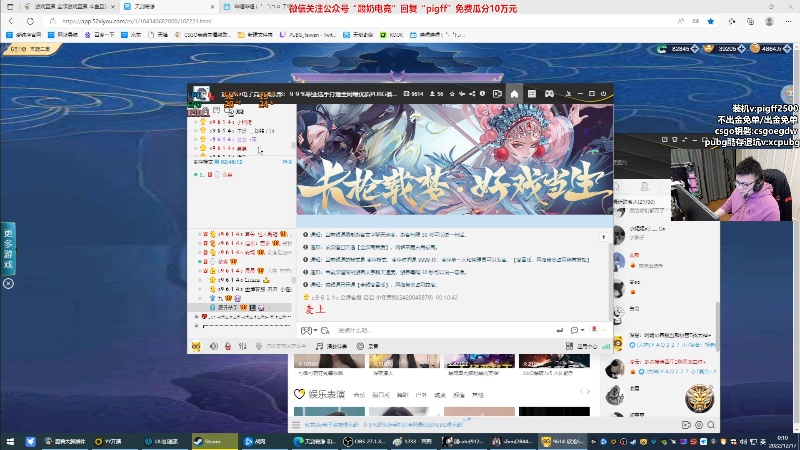This screenshot has width=800, height=450.
Task: Open fourth live stream thumbnail above 娱乐表演
Action: [x=554, y=361]
